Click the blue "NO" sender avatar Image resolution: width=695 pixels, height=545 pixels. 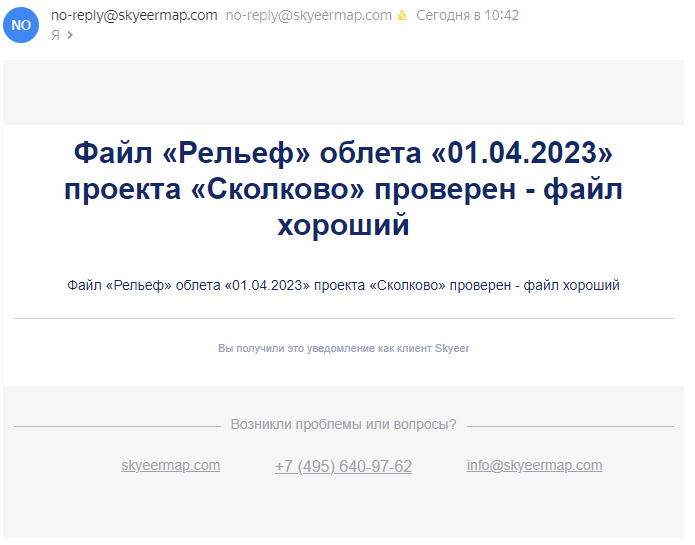[21, 25]
